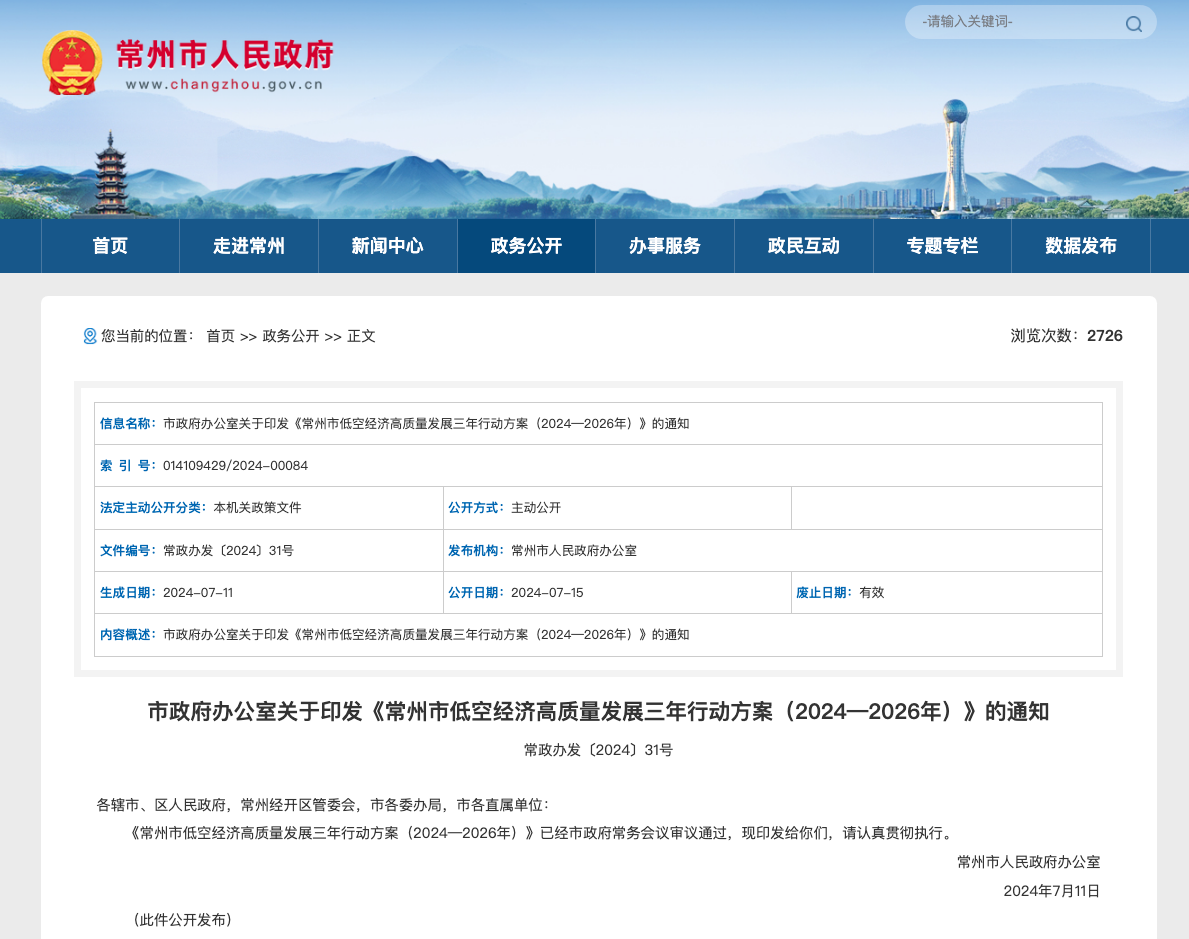This screenshot has height=939, width=1189.
Task: Open the 专题专栏 navigation item
Action: (x=942, y=246)
